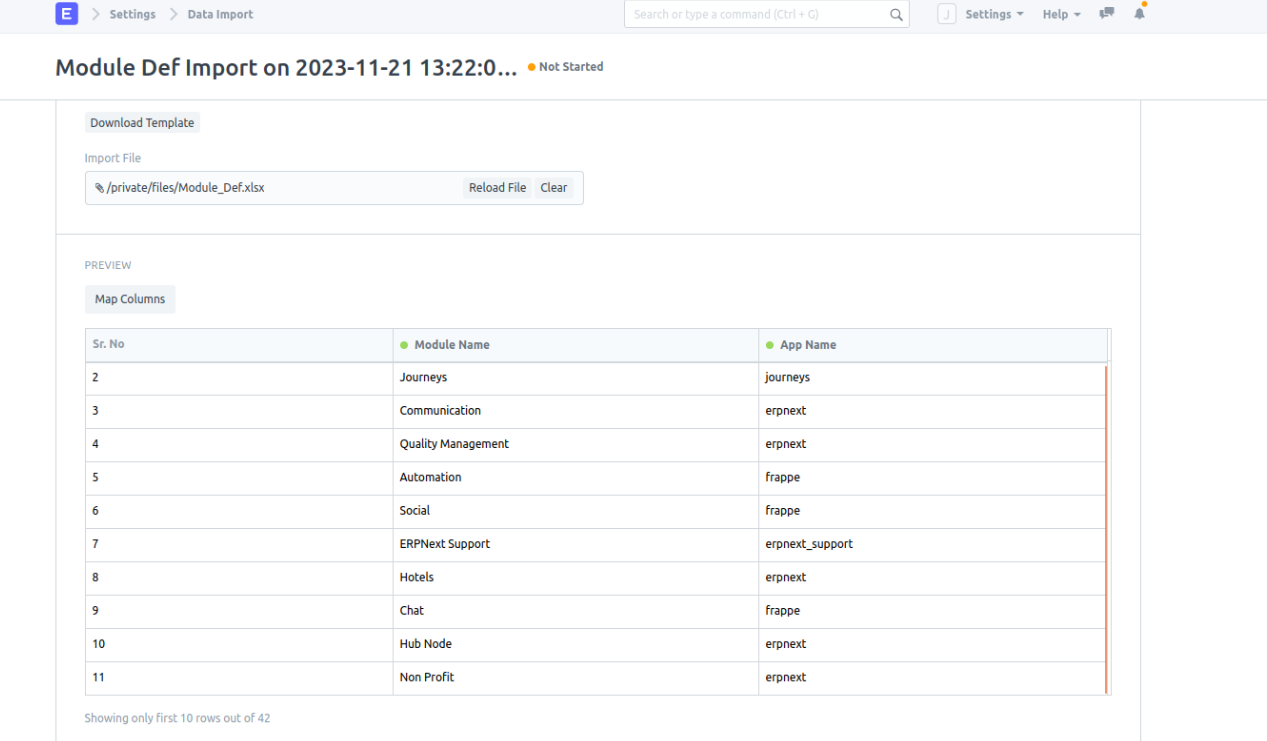Viewport: 1267px width, 741px height.
Task: Focus the search or command bar
Action: (767, 14)
